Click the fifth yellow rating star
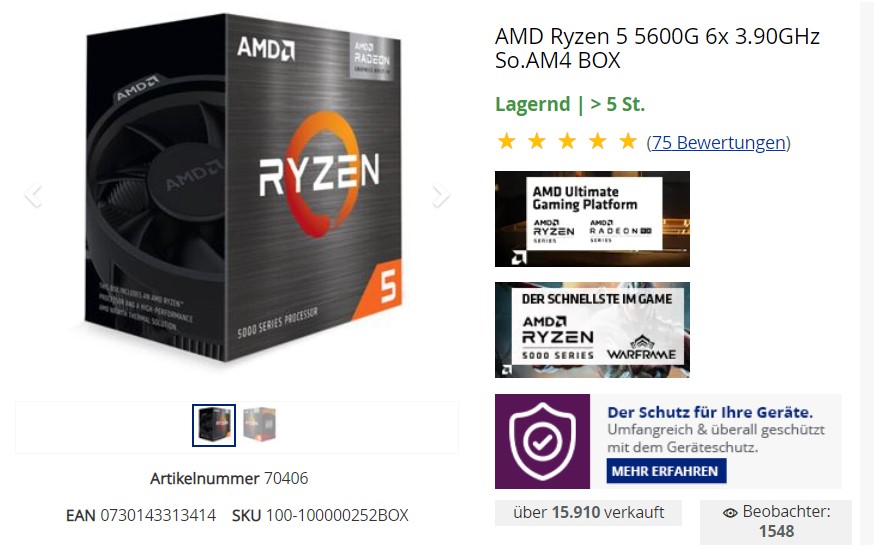 [628, 141]
